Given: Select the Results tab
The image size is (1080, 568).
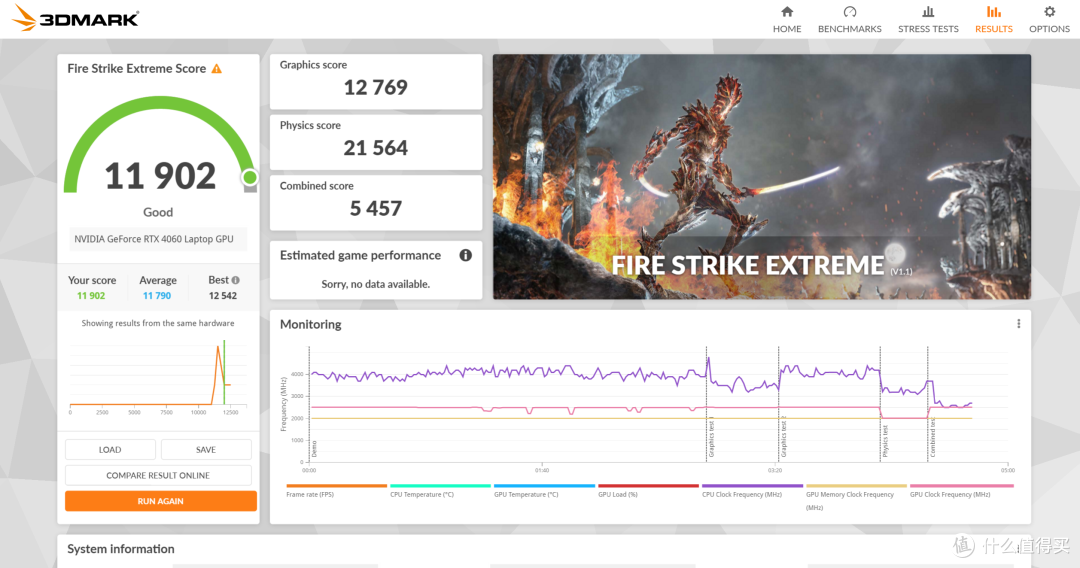Looking at the screenshot, I should [x=993, y=19].
